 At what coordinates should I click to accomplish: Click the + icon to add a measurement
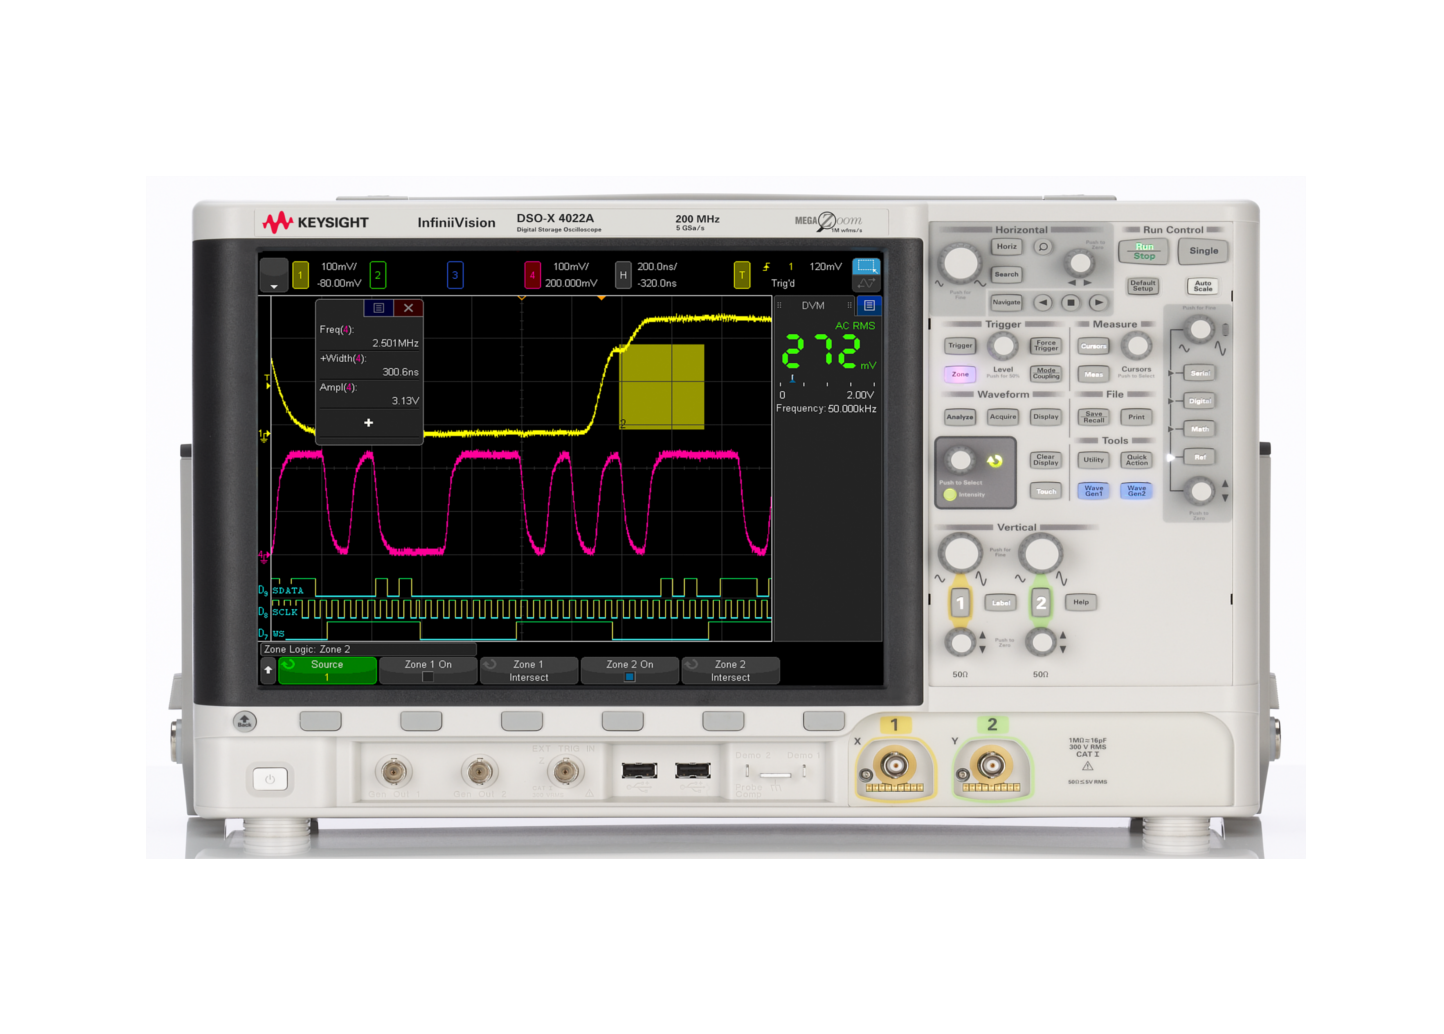pyautogui.click(x=369, y=422)
